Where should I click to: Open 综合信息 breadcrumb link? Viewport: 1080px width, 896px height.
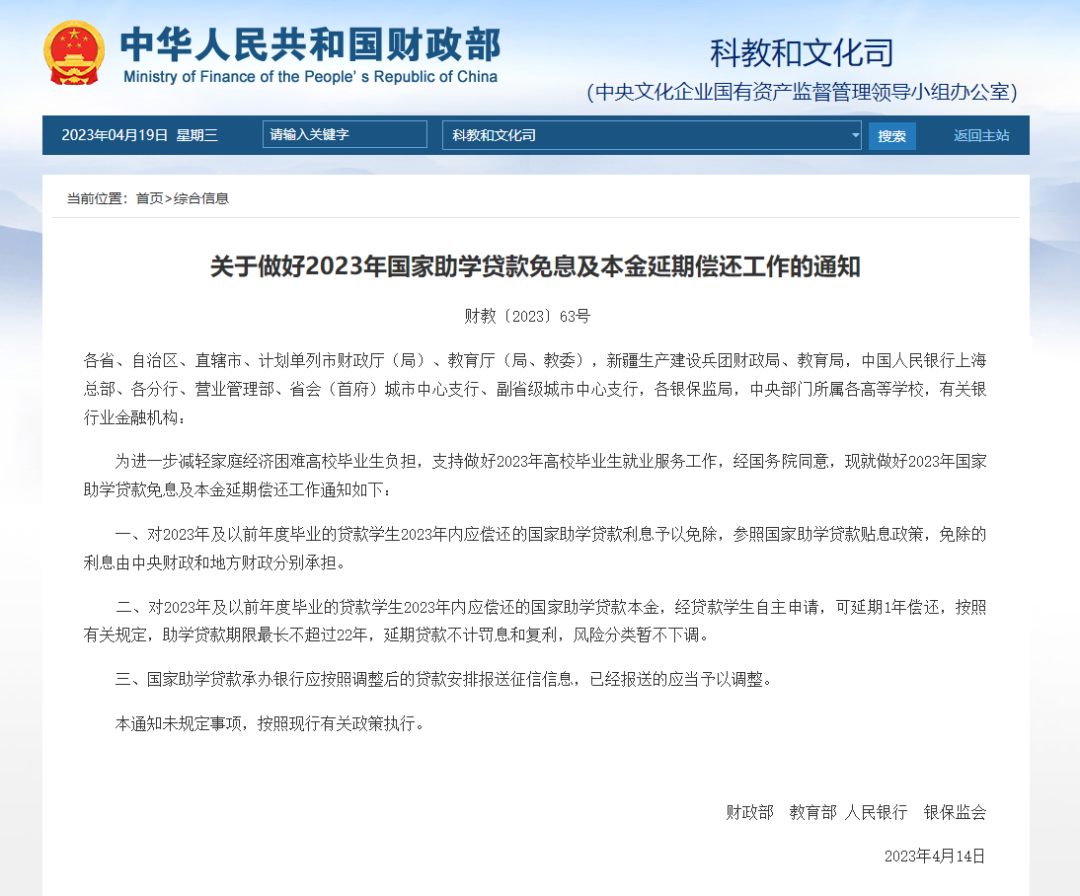point(201,198)
